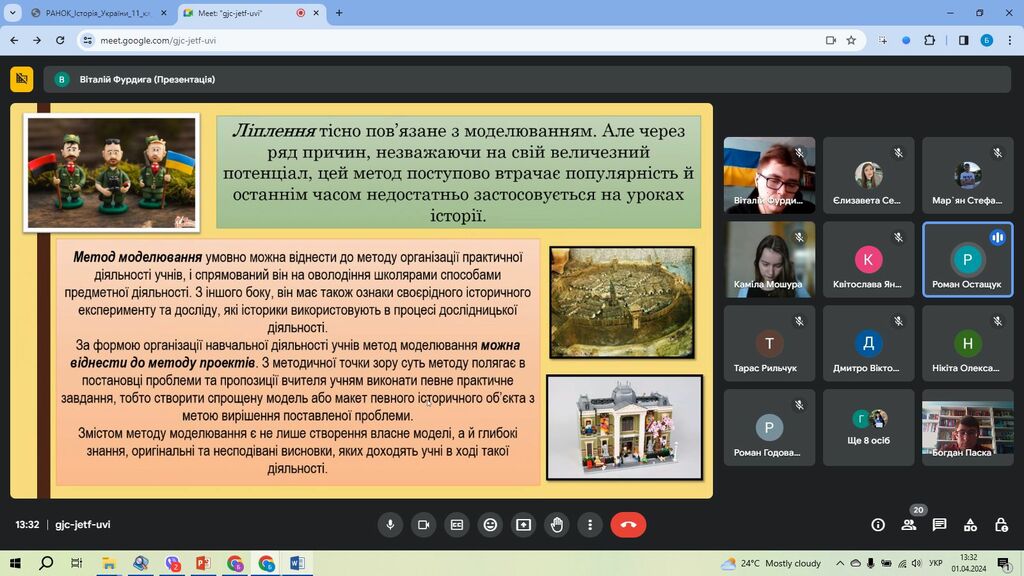
Task: Leave the call with red hang-up button
Action: tap(628, 524)
